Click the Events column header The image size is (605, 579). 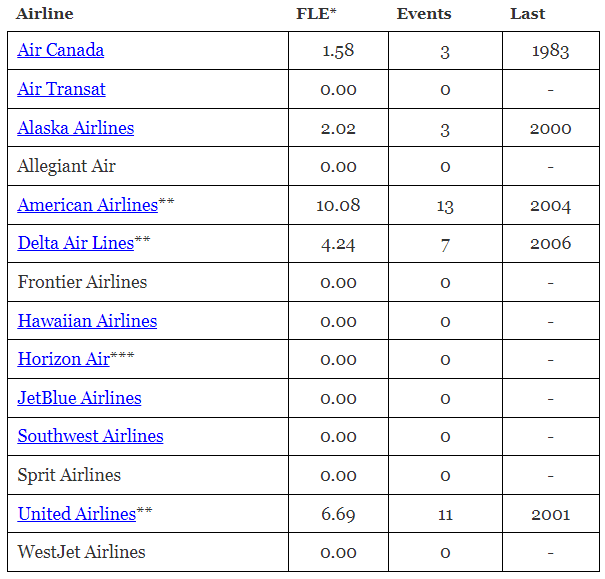click(424, 14)
